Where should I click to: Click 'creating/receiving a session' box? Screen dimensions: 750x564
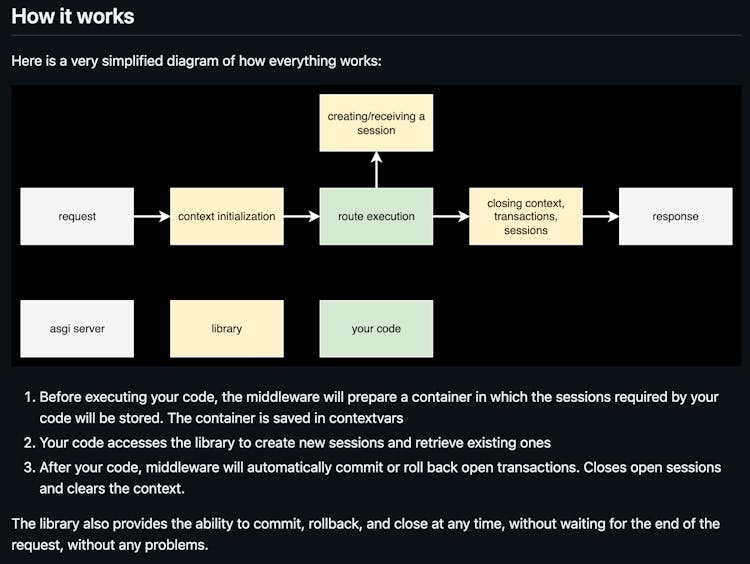coord(376,123)
